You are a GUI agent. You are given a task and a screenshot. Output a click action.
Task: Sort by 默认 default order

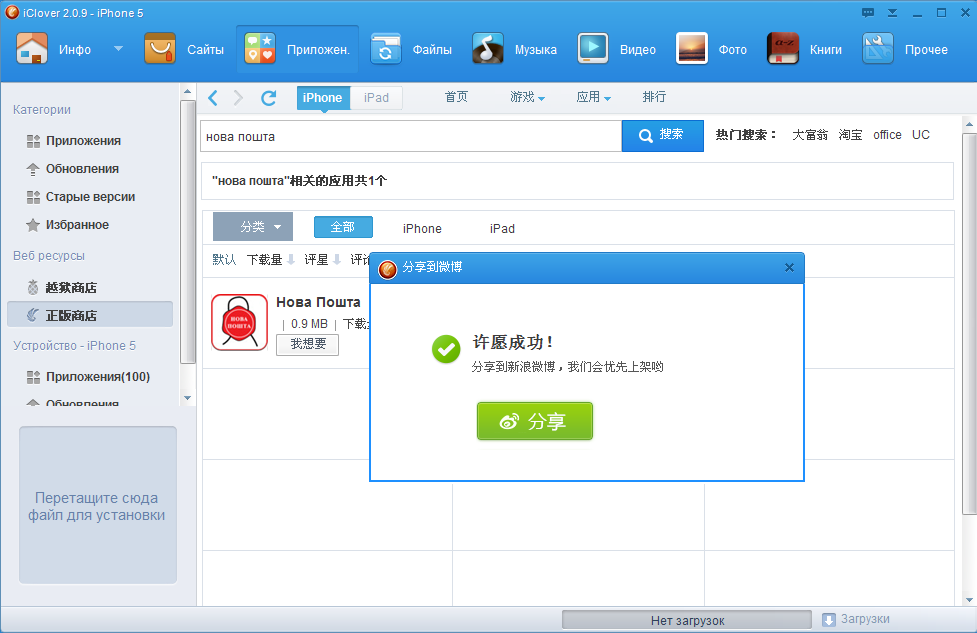click(224, 260)
